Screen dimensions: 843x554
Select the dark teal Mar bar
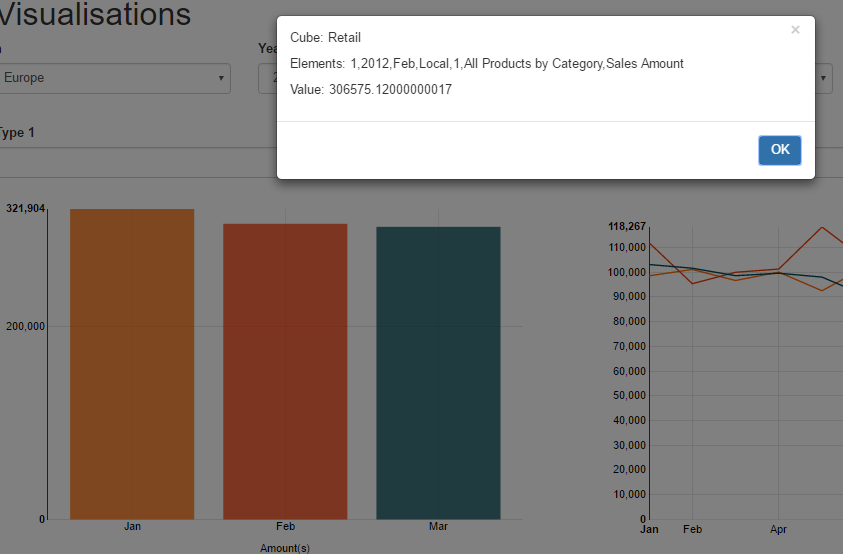coord(438,373)
